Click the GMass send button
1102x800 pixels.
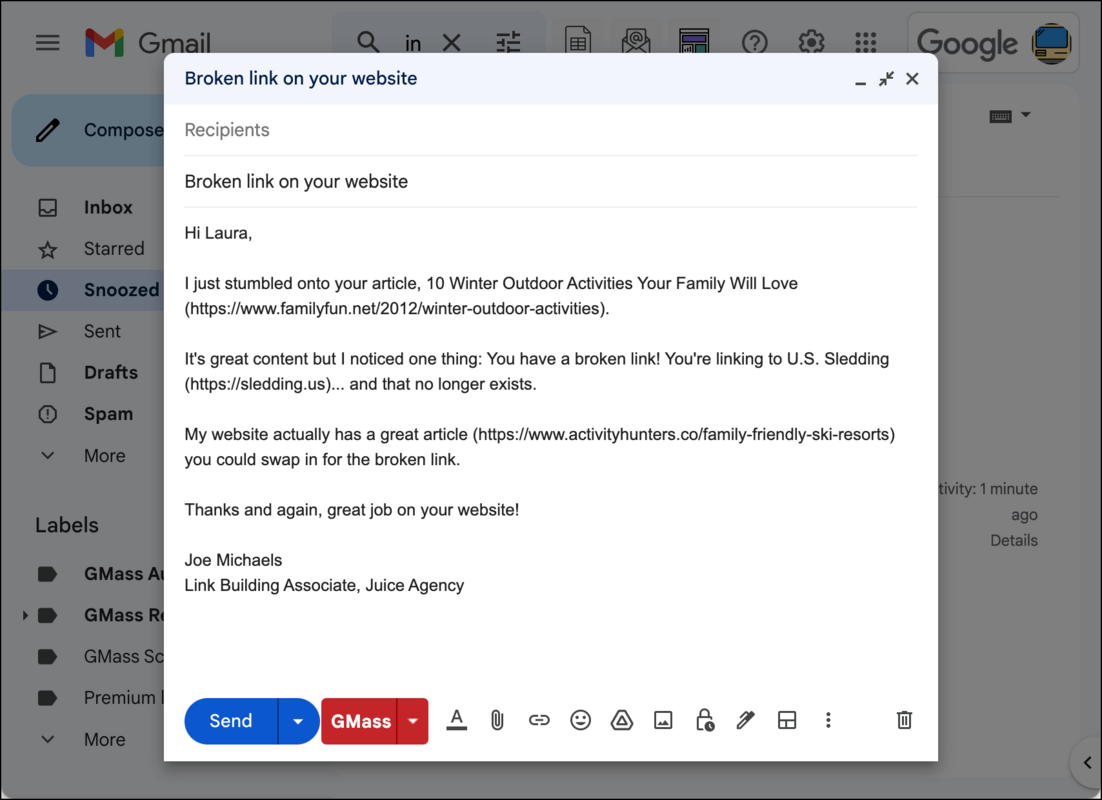coord(360,720)
